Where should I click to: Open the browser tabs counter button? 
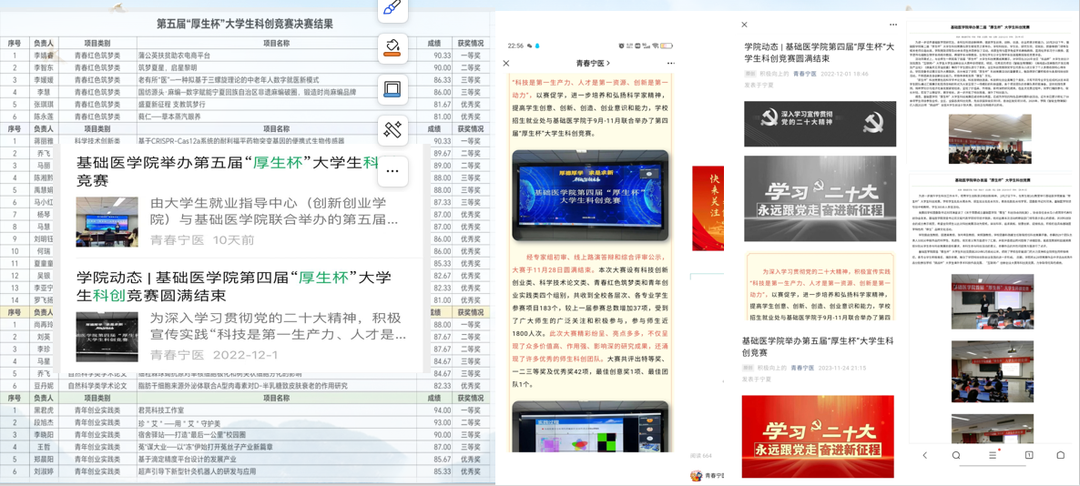[x=1029, y=455]
